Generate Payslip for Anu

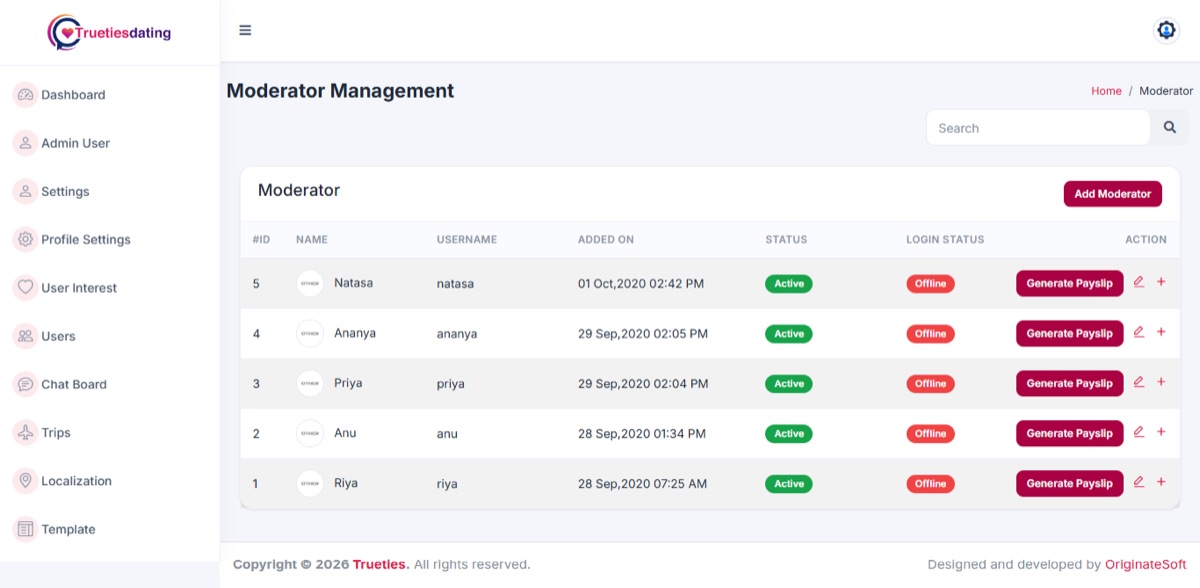point(1069,433)
